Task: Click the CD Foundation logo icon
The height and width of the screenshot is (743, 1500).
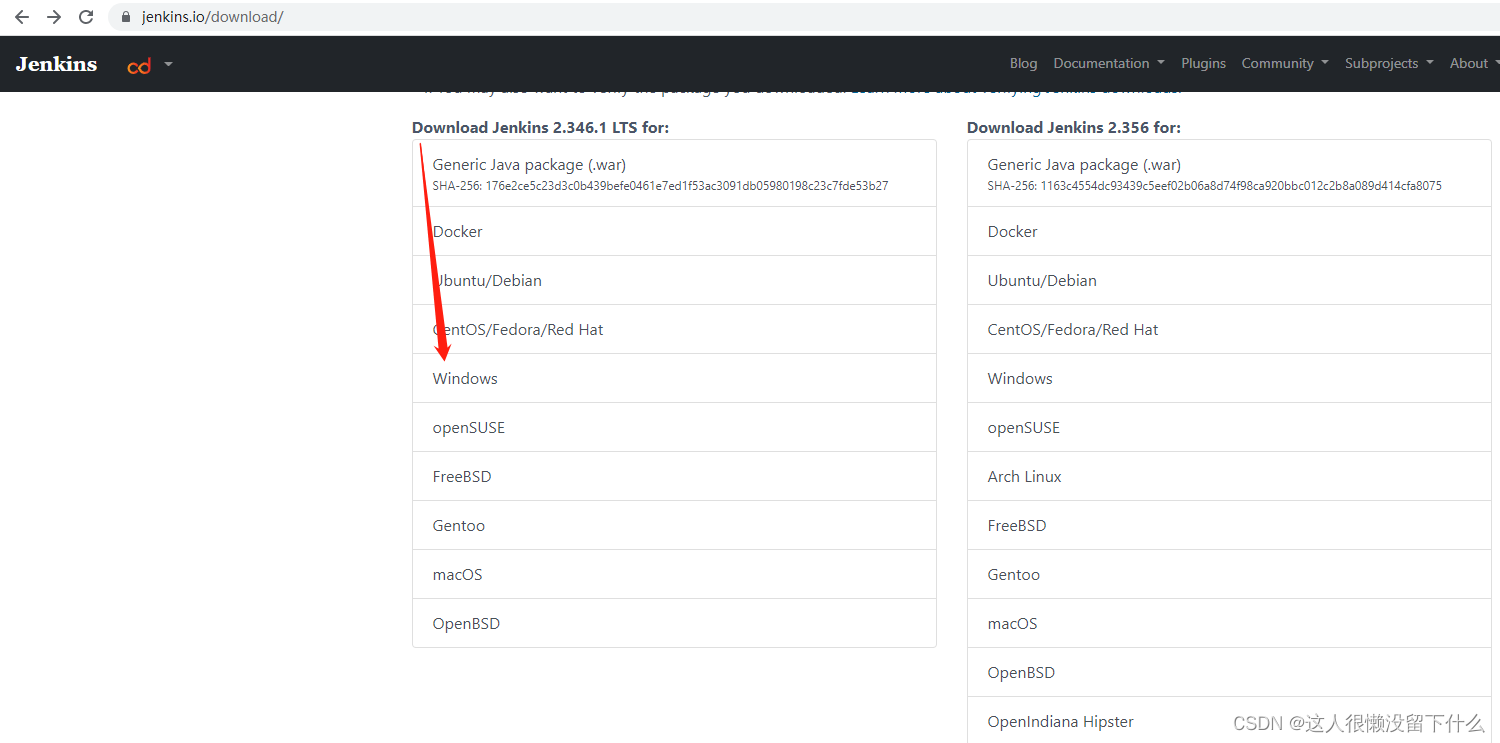Action: tap(139, 65)
